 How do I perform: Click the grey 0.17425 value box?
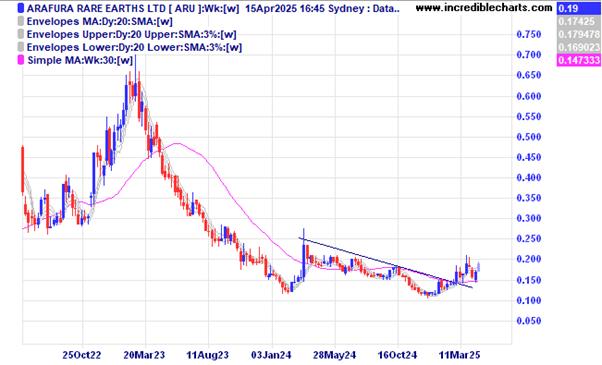[579, 21]
